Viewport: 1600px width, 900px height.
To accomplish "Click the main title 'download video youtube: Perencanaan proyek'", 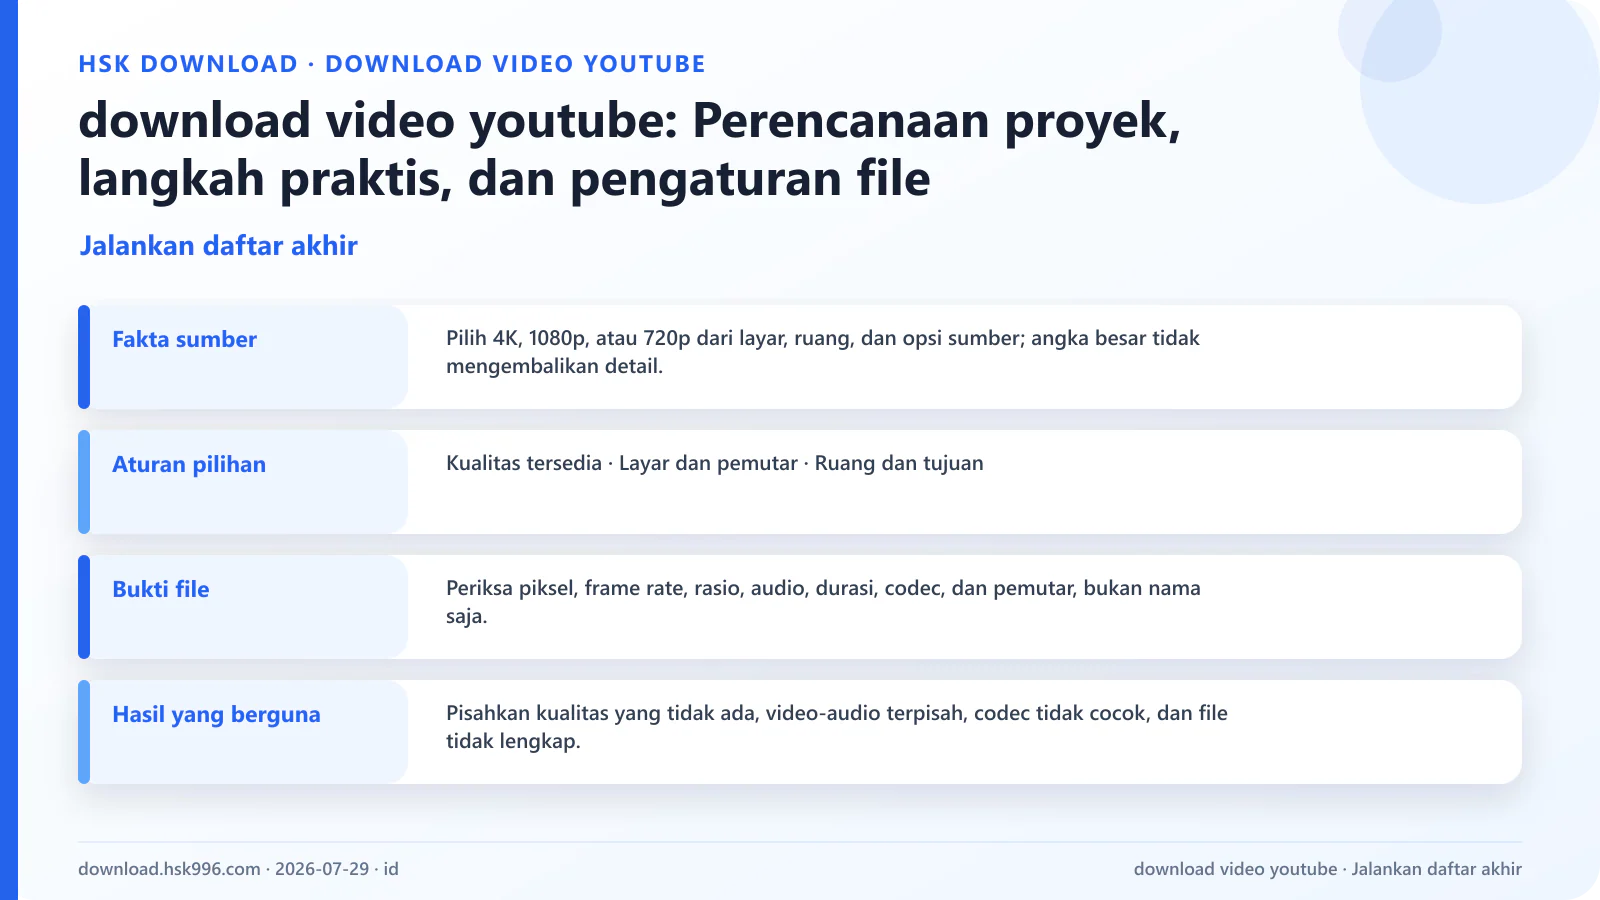I will [x=630, y=149].
